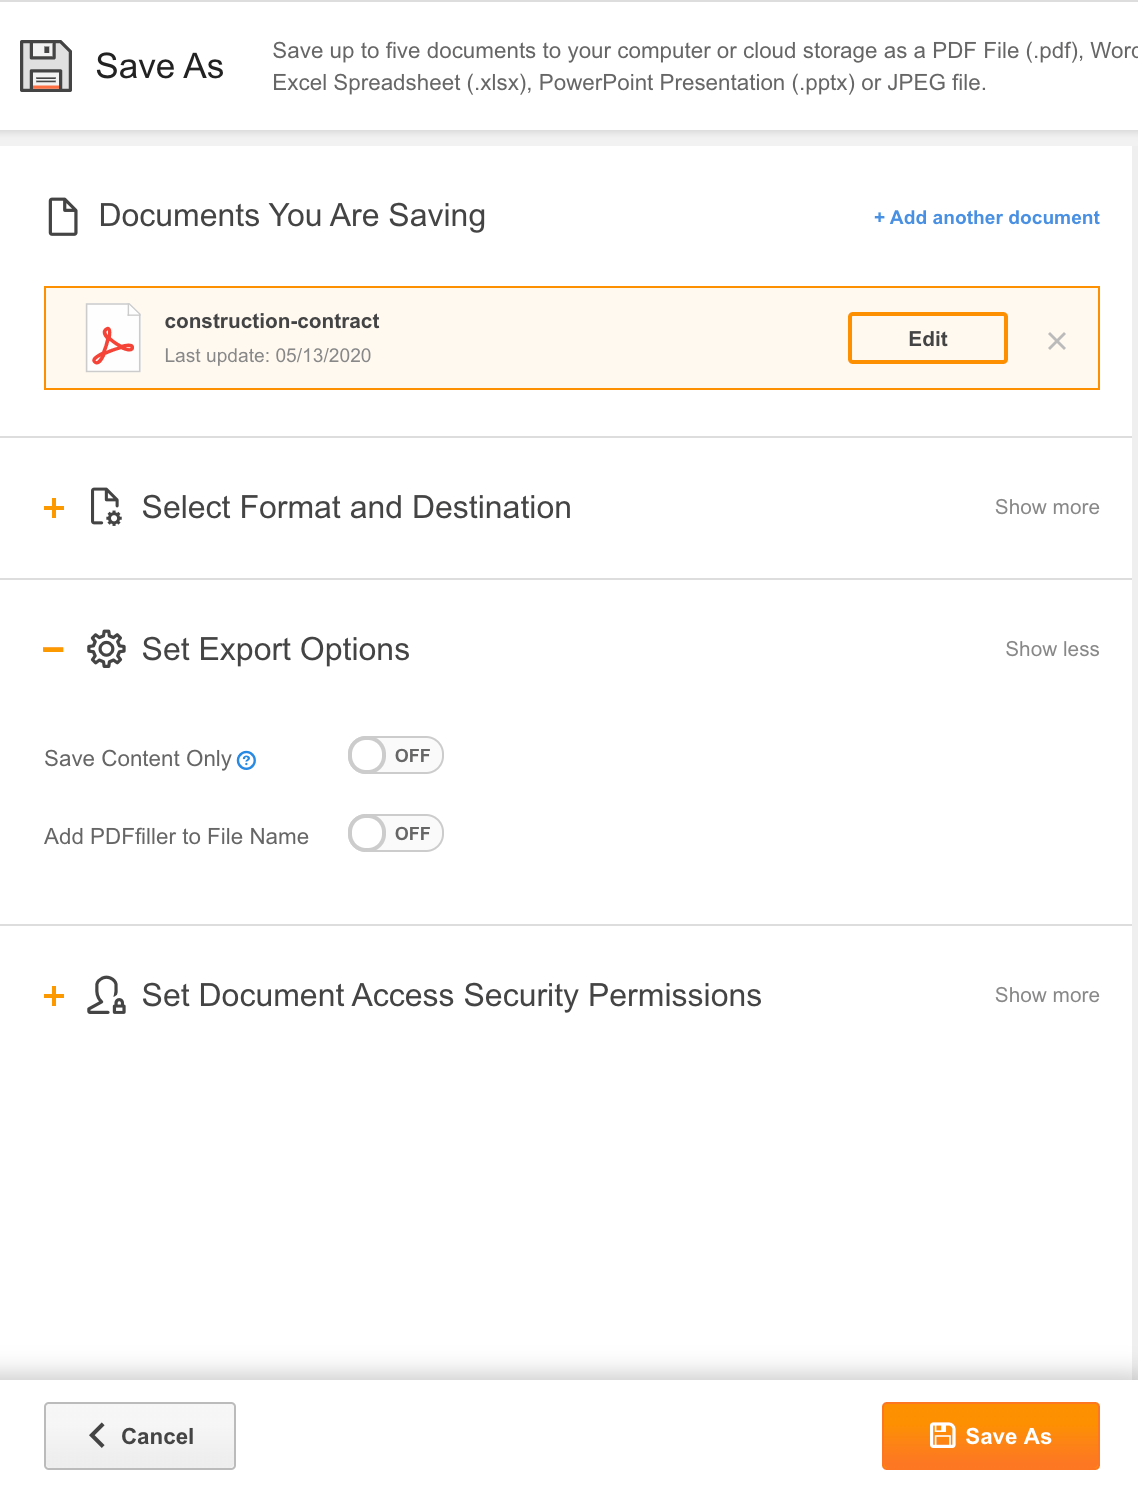Remove construction-contract with the X icon
The width and height of the screenshot is (1138, 1492).
click(x=1056, y=341)
